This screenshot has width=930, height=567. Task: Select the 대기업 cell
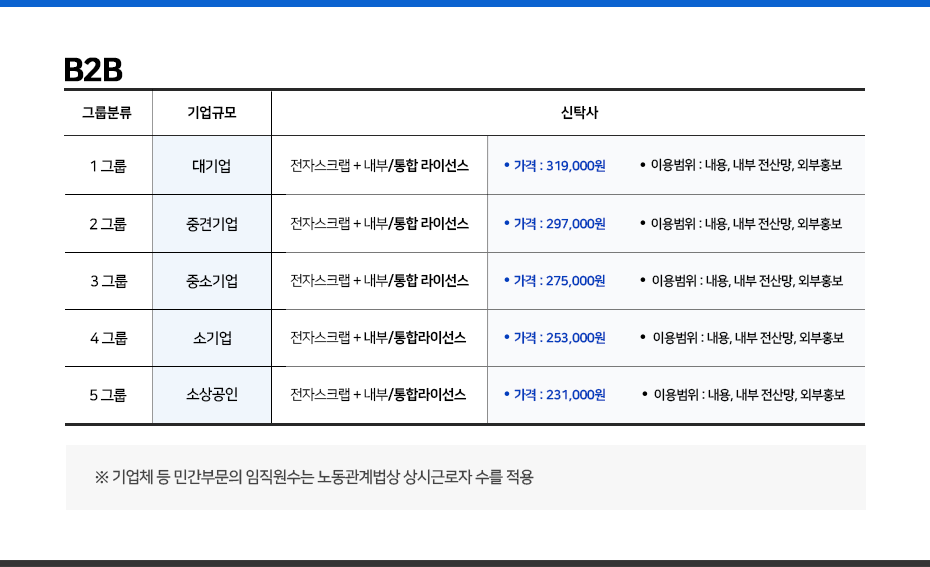(212, 165)
